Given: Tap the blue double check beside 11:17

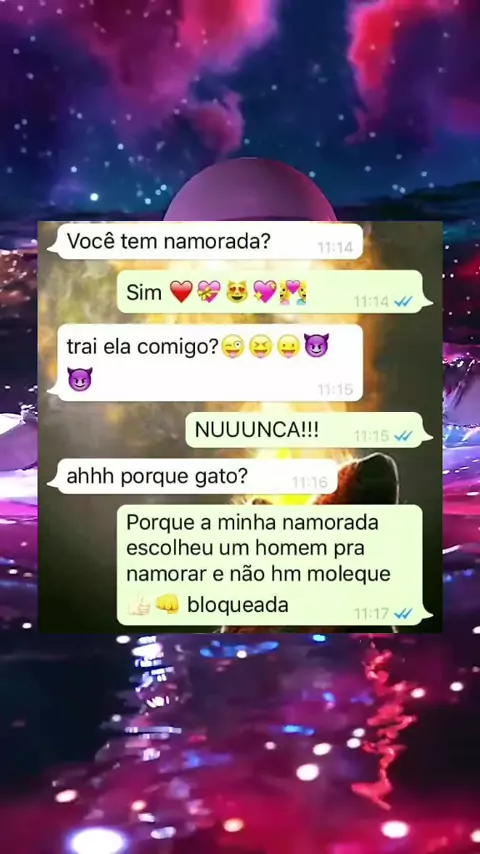Looking at the screenshot, I should click(x=403, y=614).
